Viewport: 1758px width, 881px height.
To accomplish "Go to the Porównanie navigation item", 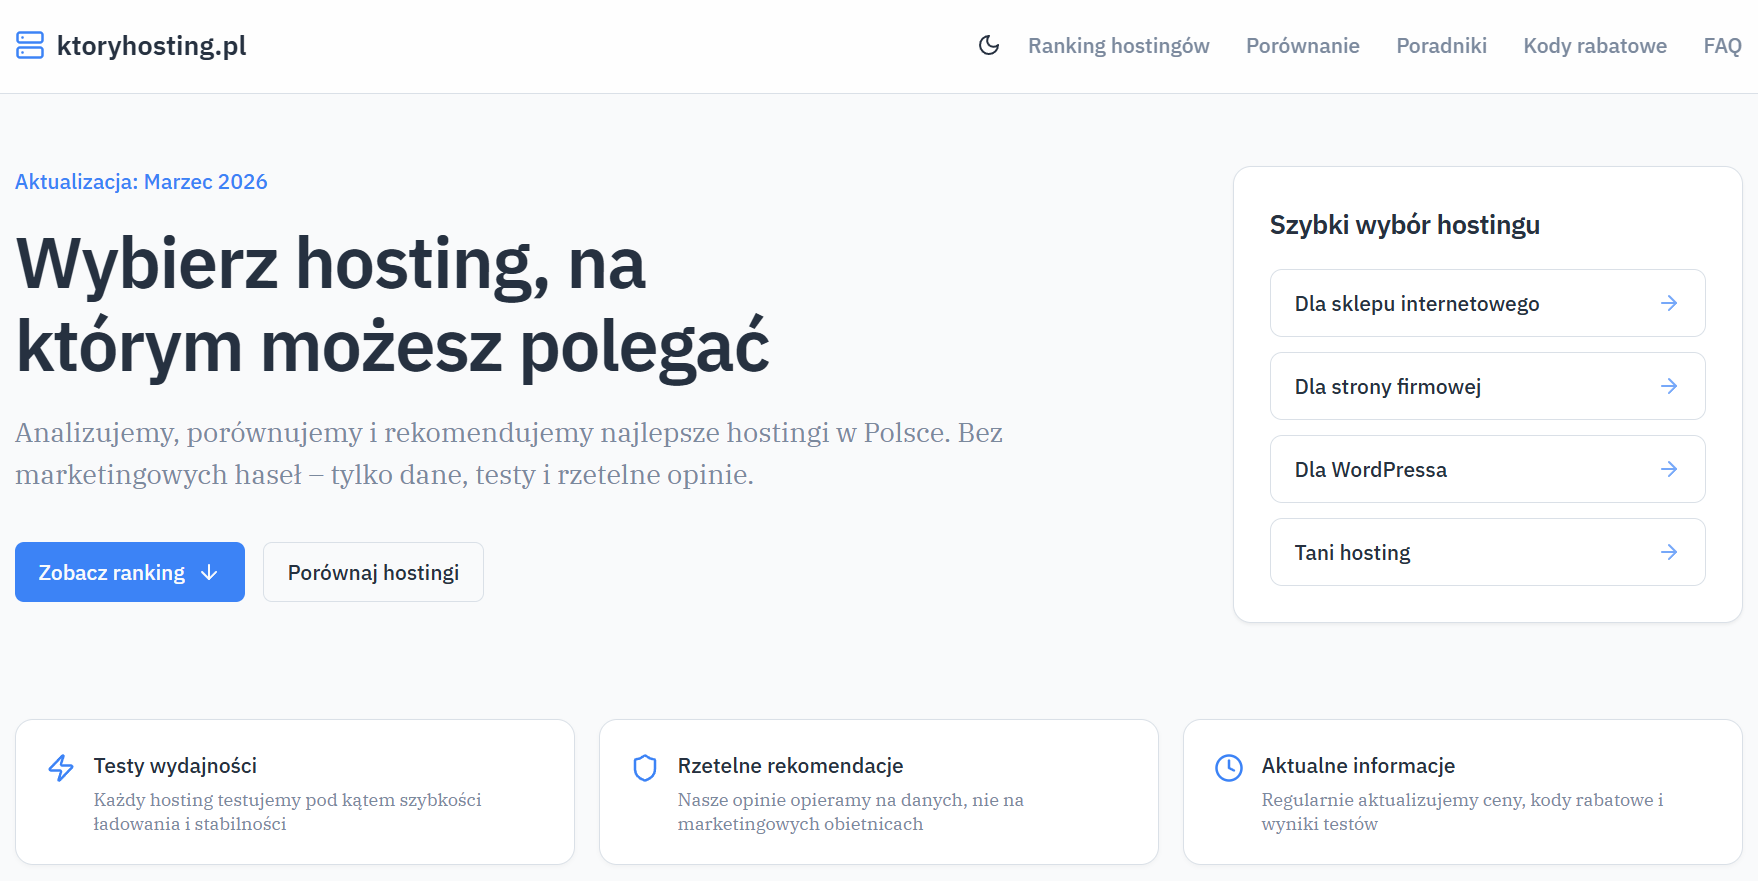I will pos(1302,46).
